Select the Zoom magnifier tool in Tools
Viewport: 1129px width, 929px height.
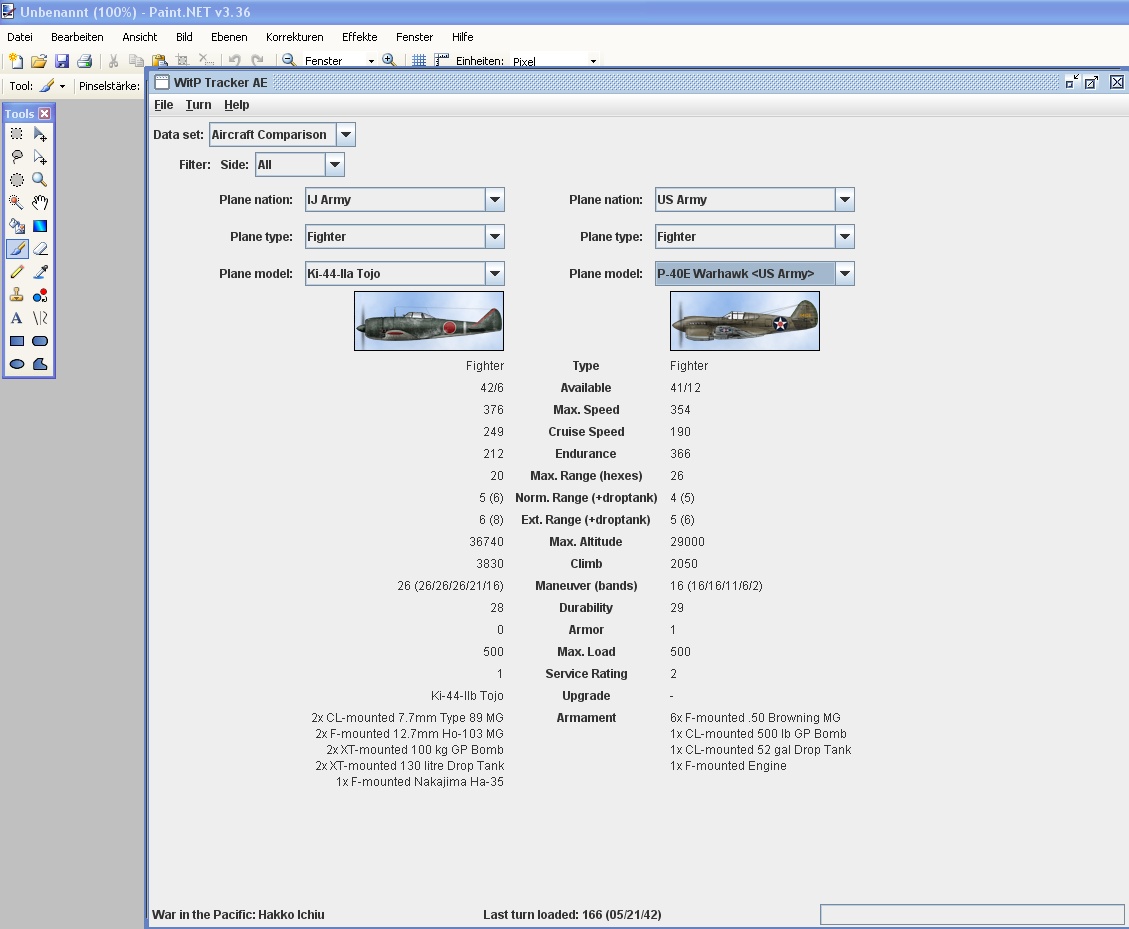[x=40, y=180]
